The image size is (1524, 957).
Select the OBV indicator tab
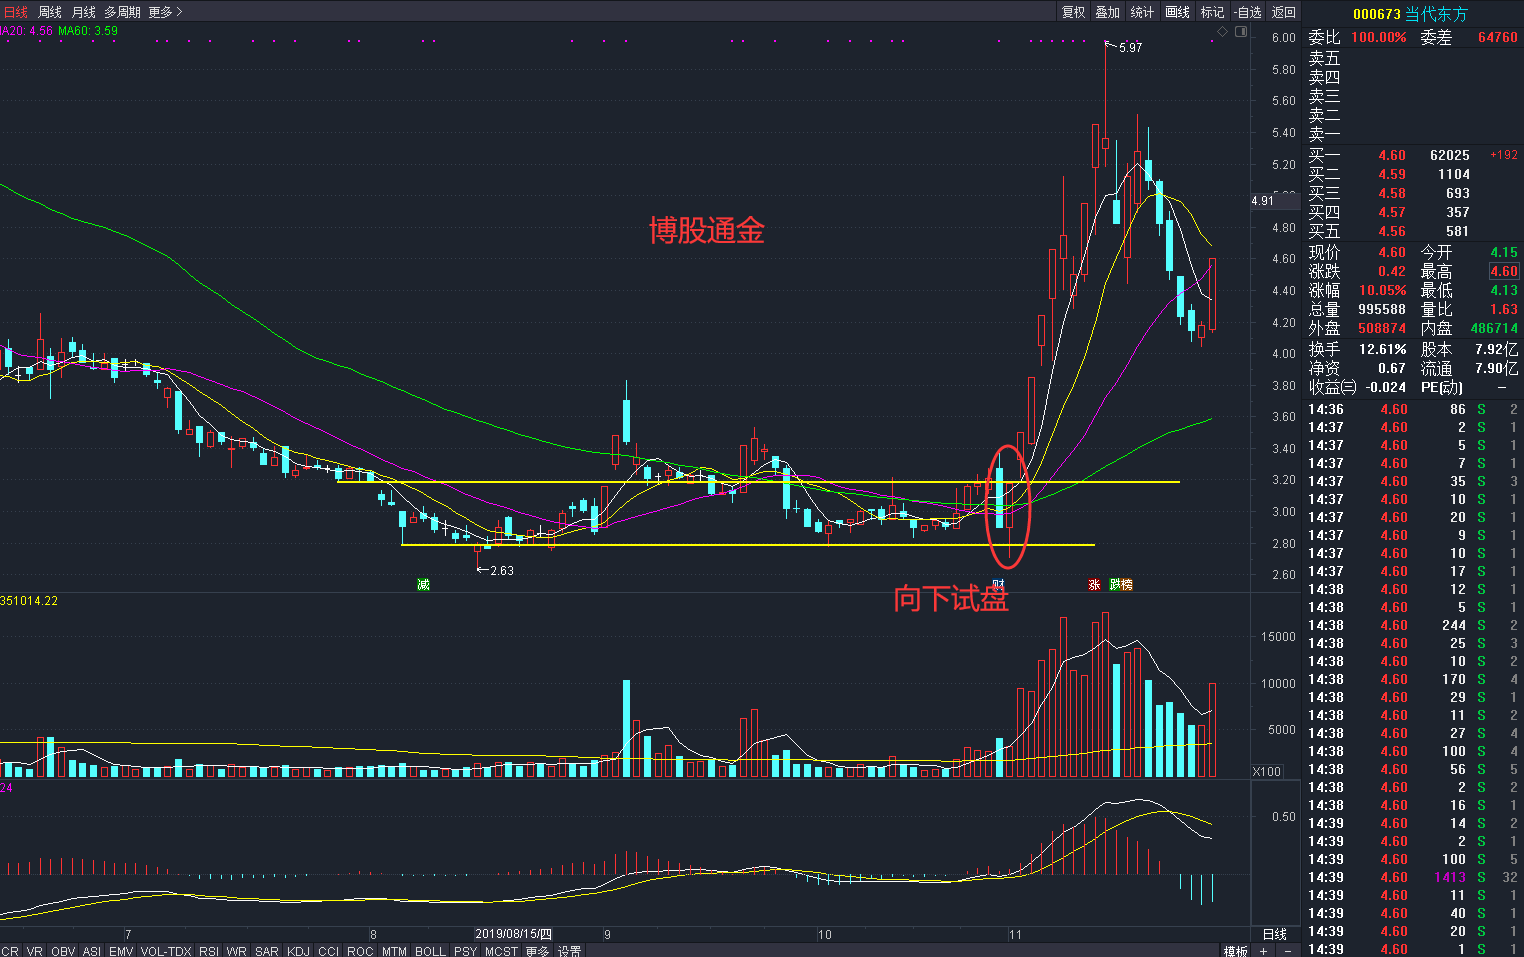(x=63, y=951)
